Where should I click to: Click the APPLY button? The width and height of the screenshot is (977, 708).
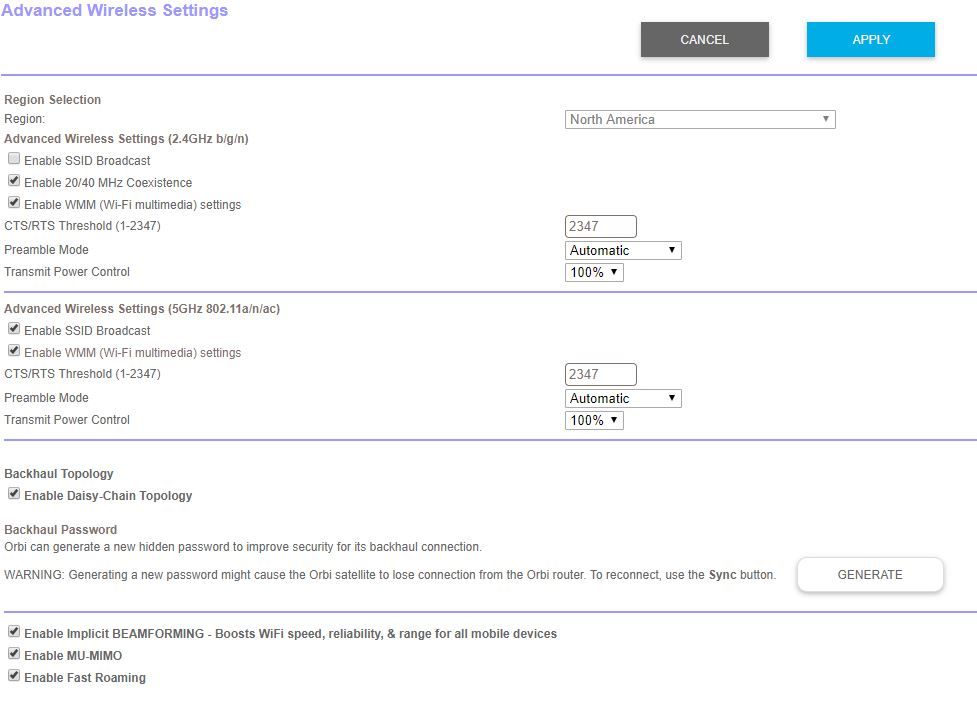pos(870,40)
